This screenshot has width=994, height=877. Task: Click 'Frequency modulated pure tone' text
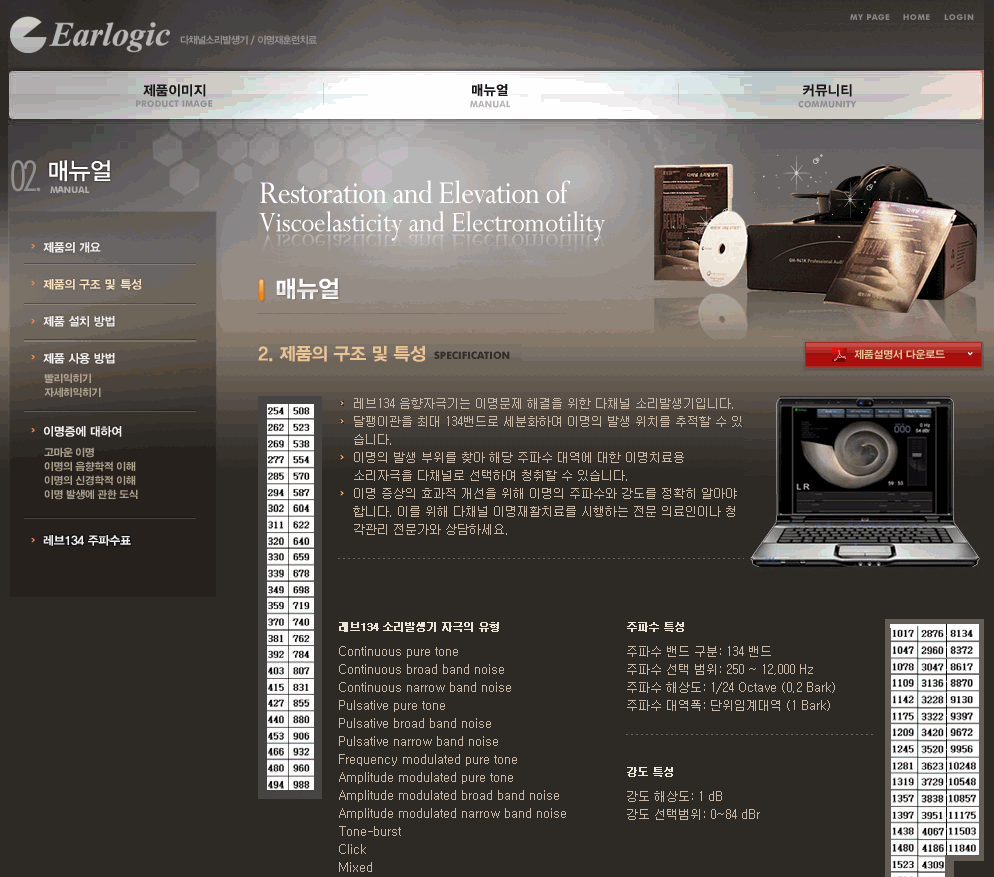428,760
